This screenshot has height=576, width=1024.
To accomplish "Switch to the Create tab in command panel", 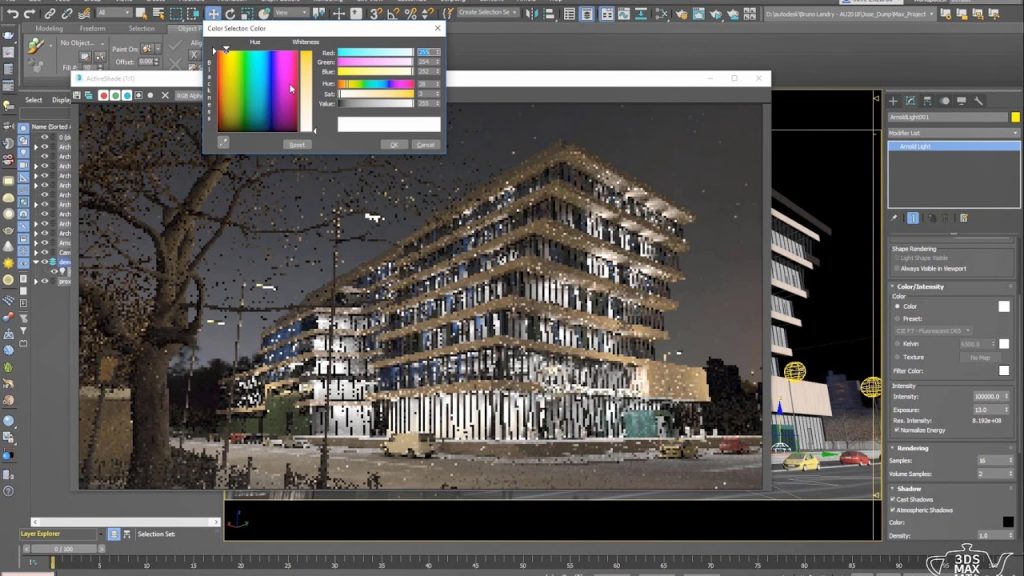I will (893, 101).
